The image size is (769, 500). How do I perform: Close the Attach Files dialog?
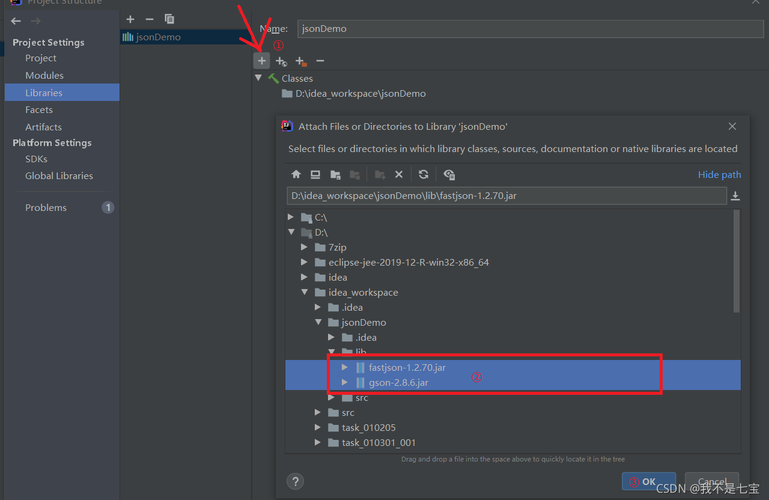[x=732, y=126]
